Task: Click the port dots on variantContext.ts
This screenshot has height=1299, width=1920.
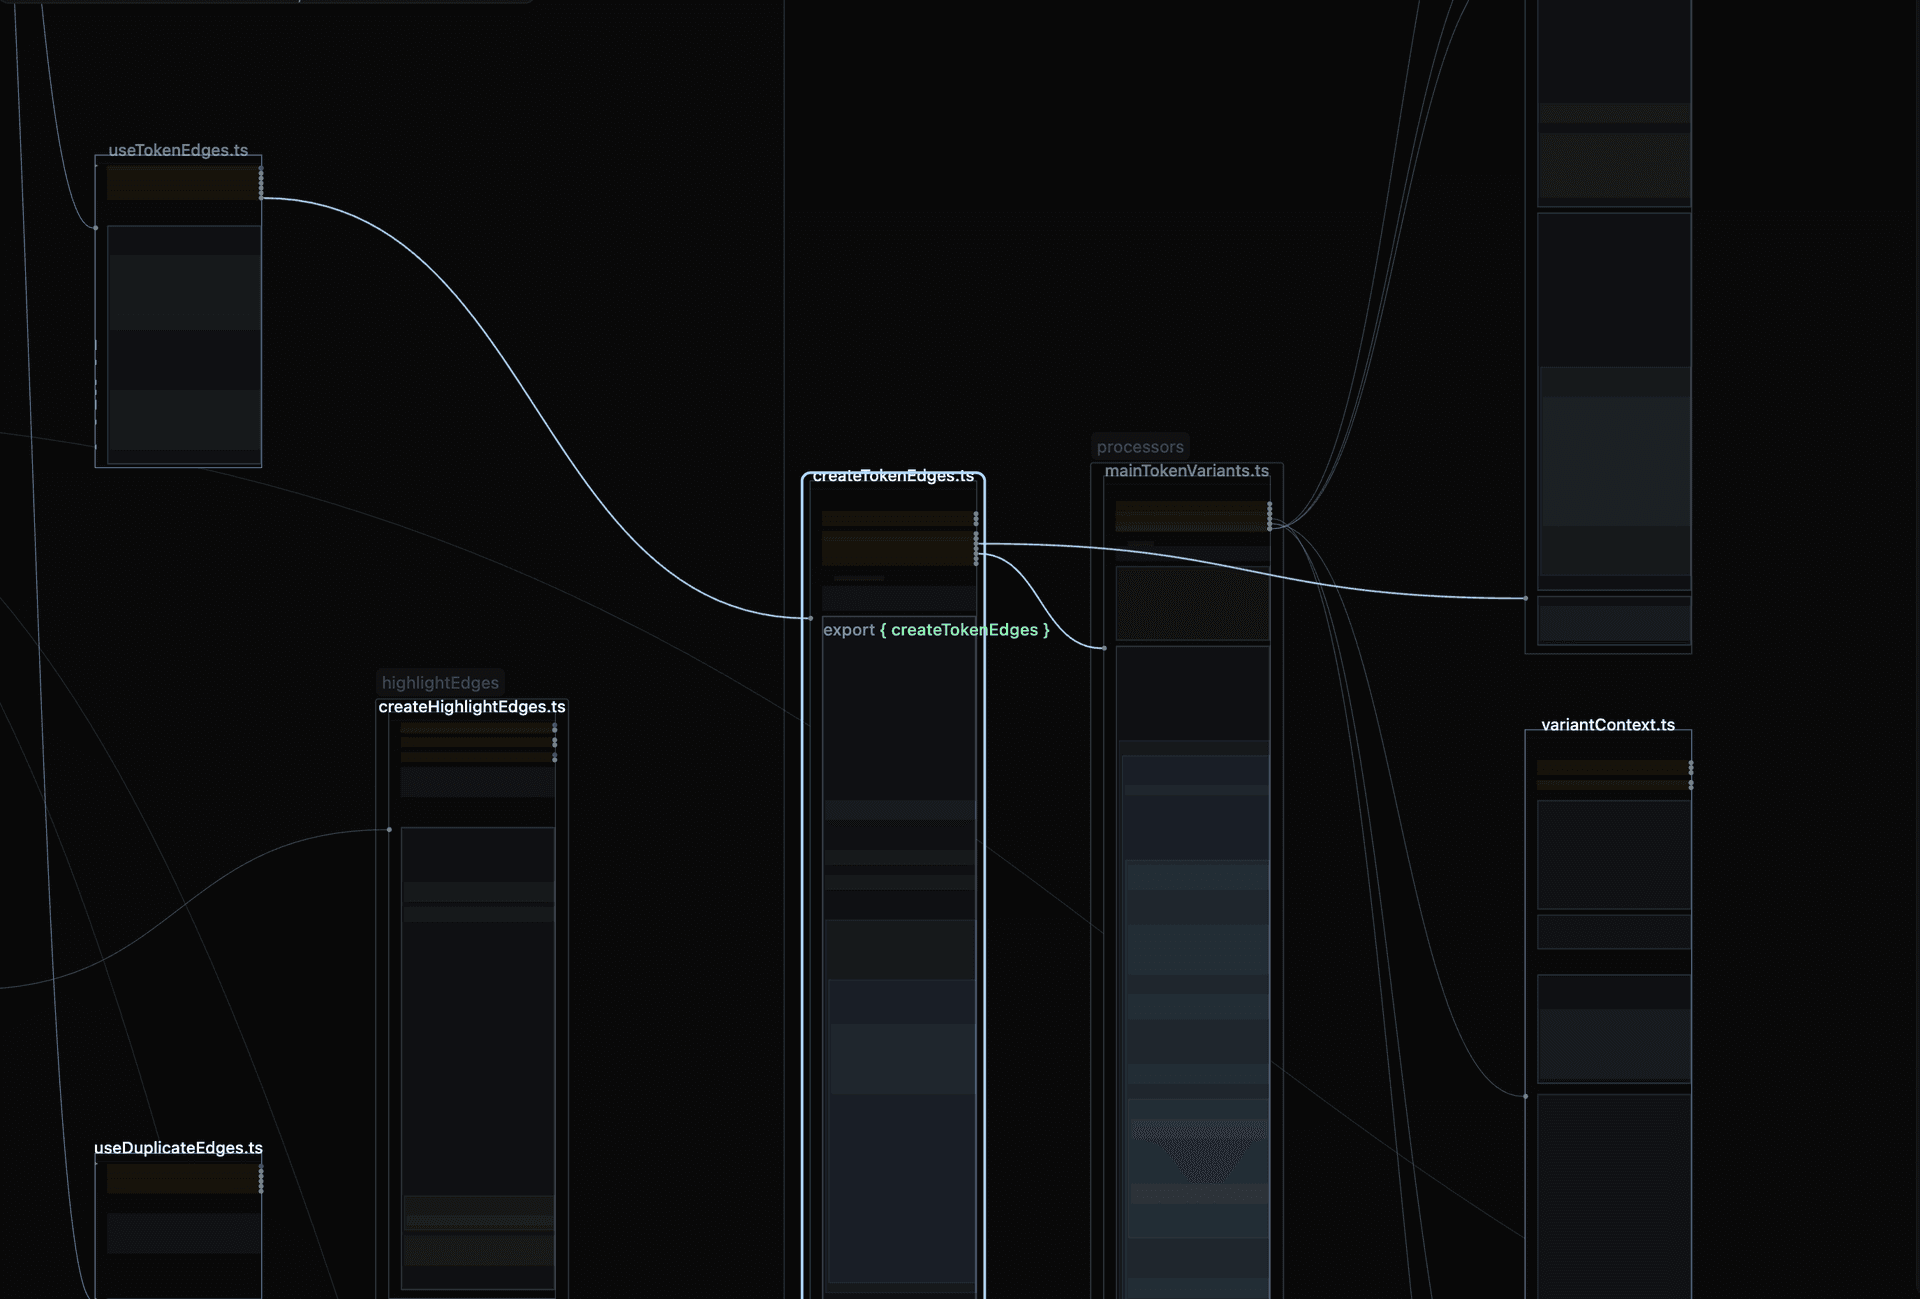Action: [x=1690, y=775]
